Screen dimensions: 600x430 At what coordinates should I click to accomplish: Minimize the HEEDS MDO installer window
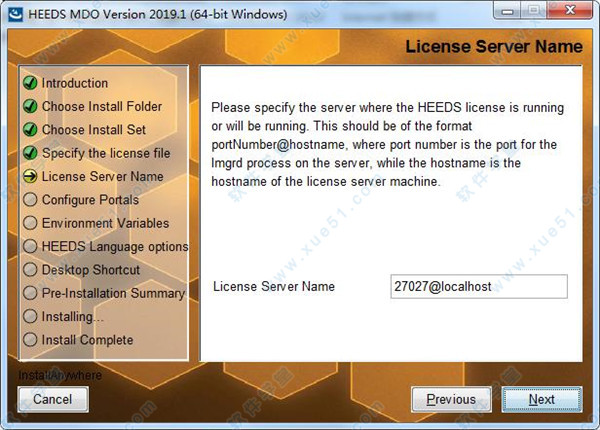[x=507, y=11]
